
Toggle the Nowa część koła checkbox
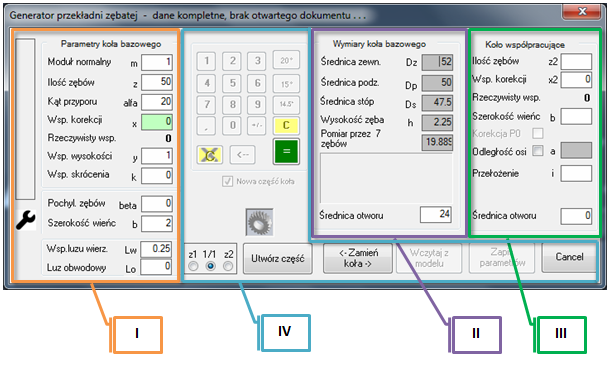tap(227, 181)
